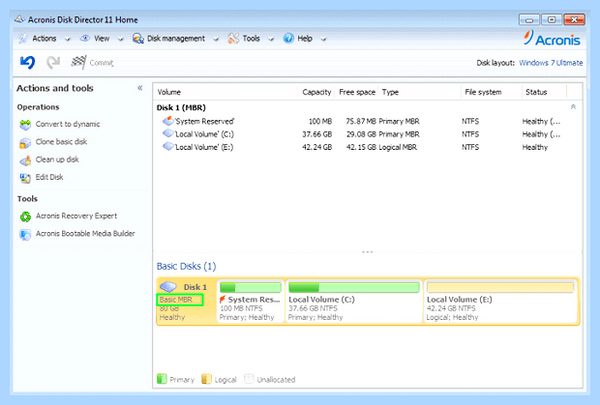600x405 pixels.
Task: Collapse the Disk 1 (MBR) group
Action: click(x=573, y=107)
